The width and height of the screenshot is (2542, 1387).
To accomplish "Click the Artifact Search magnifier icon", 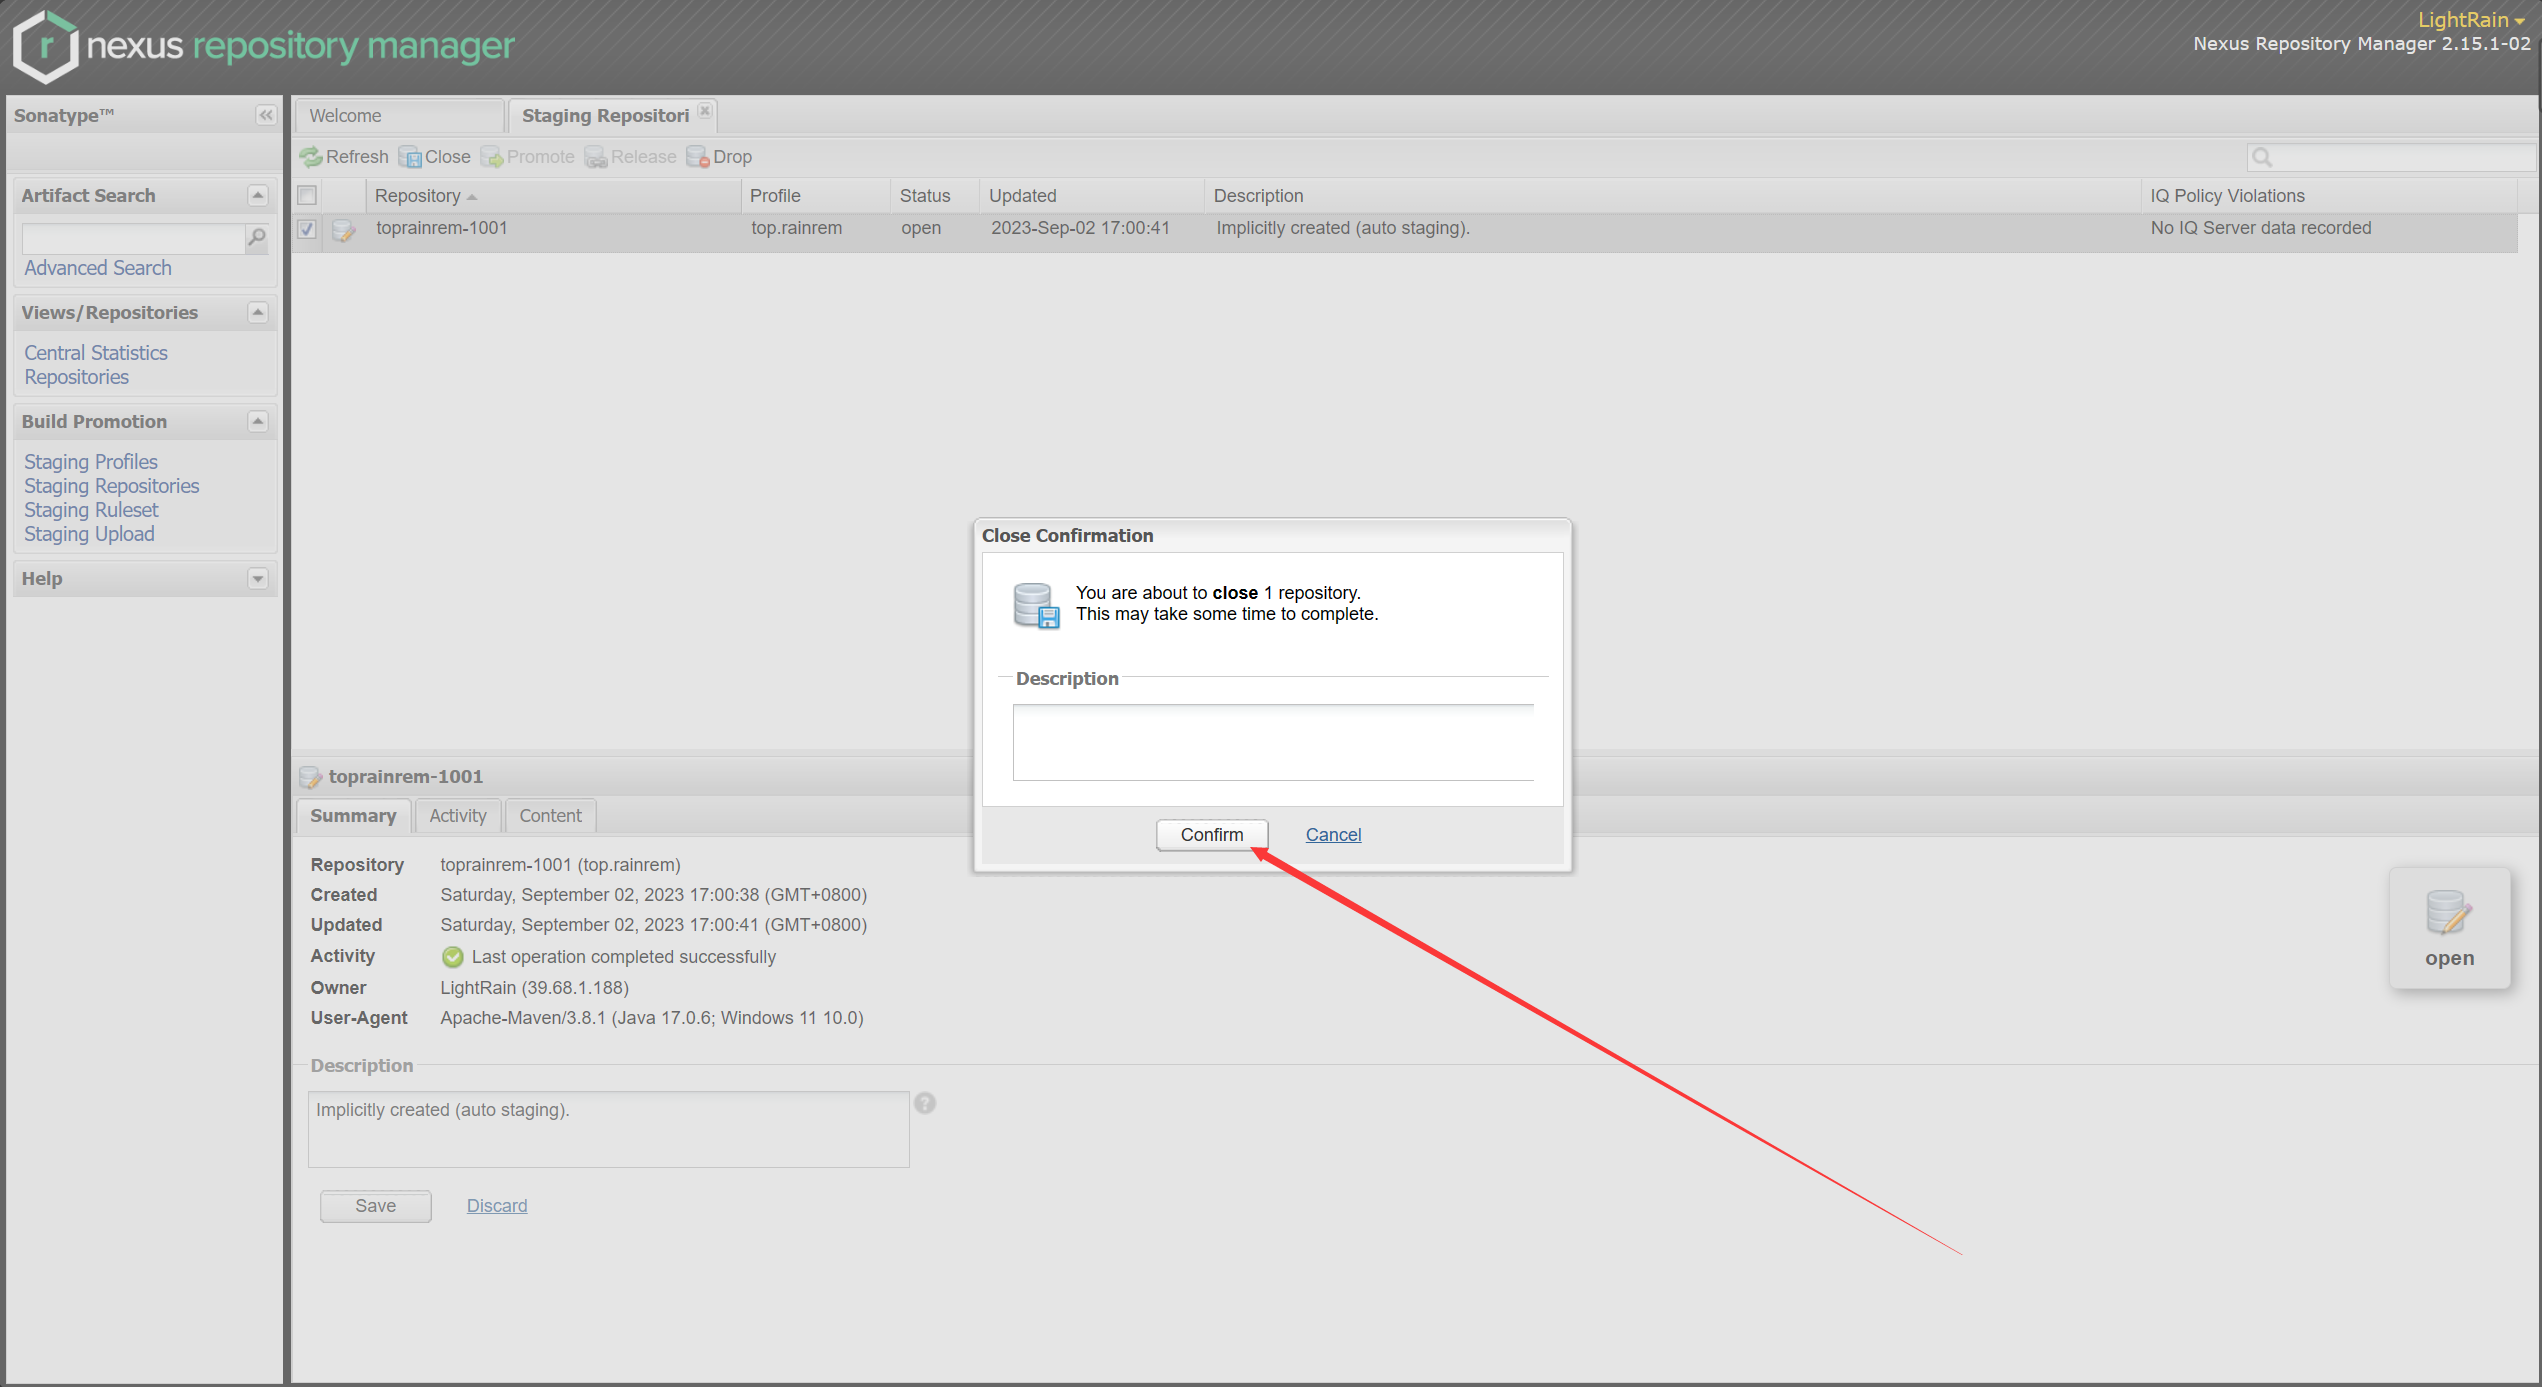I will [257, 238].
